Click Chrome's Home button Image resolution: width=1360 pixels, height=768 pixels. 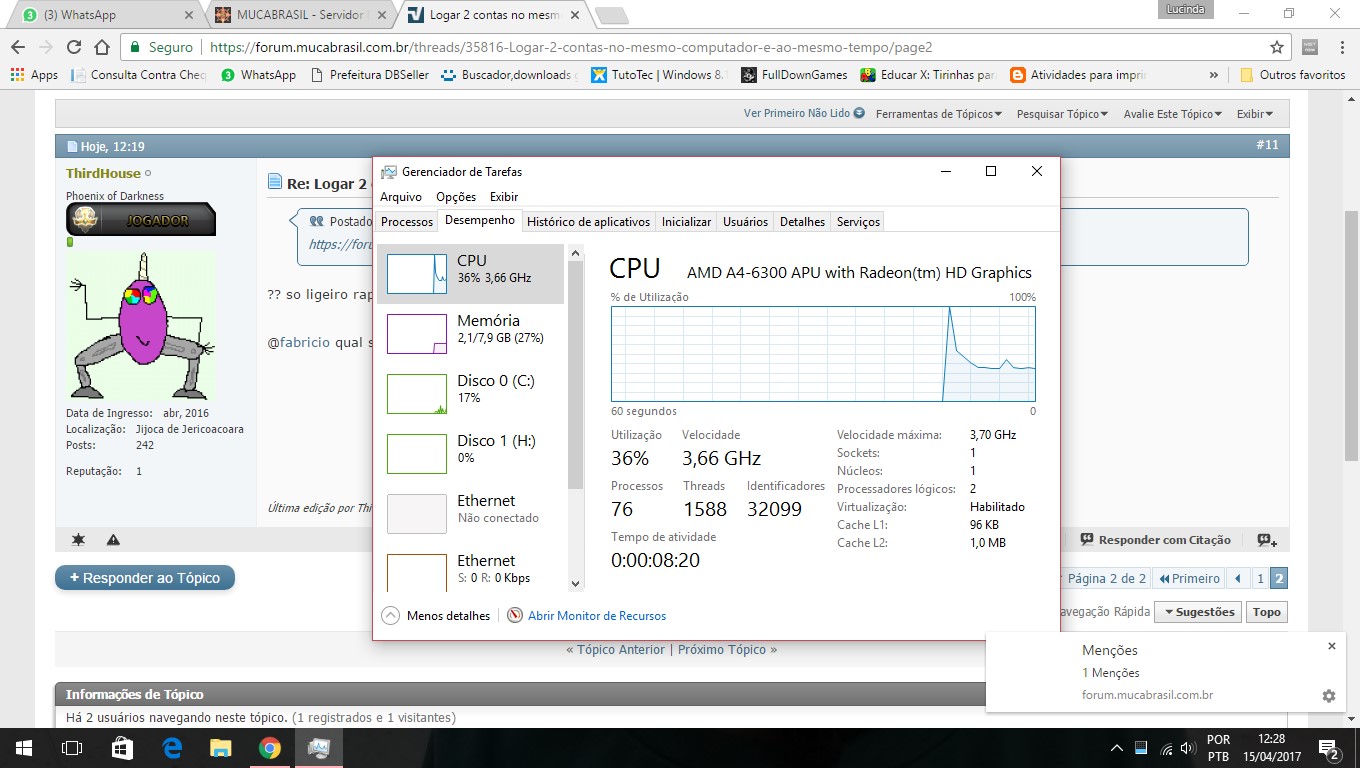click(x=102, y=47)
